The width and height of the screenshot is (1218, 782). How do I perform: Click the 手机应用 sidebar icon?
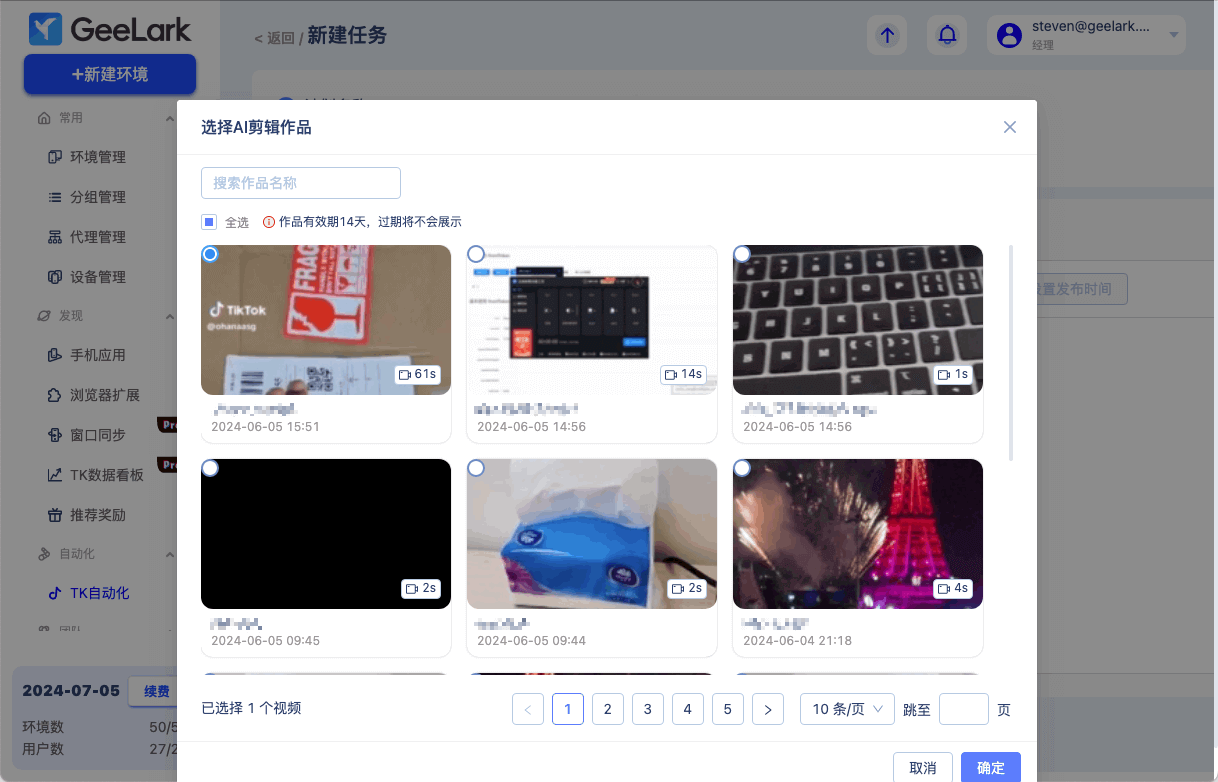pyautogui.click(x=55, y=355)
